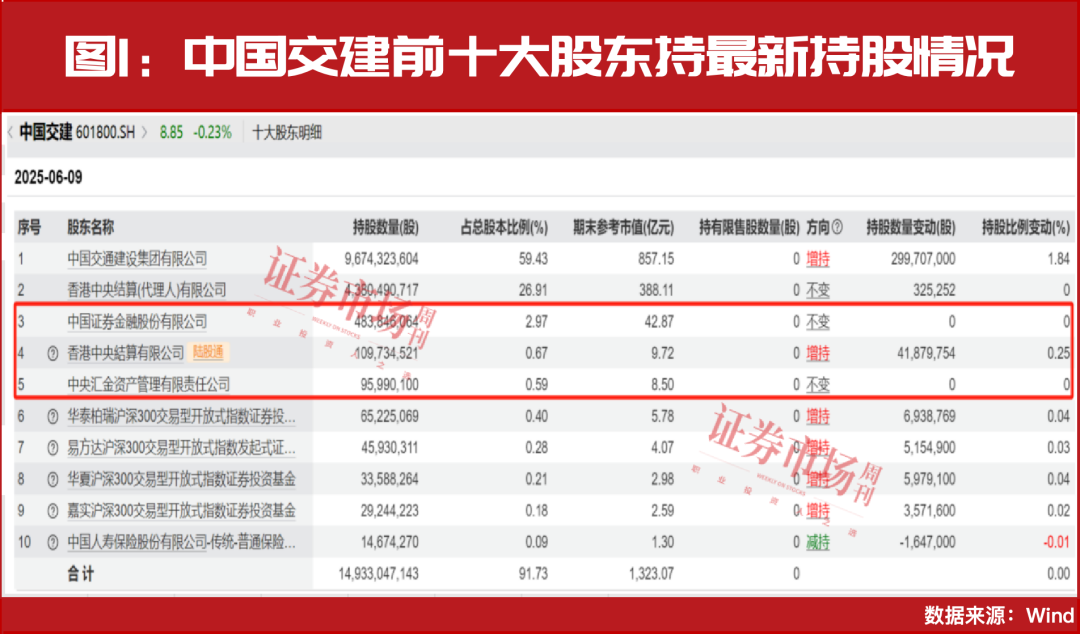Open shareholder 香港中央结算有限公司

(x=126, y=354)
